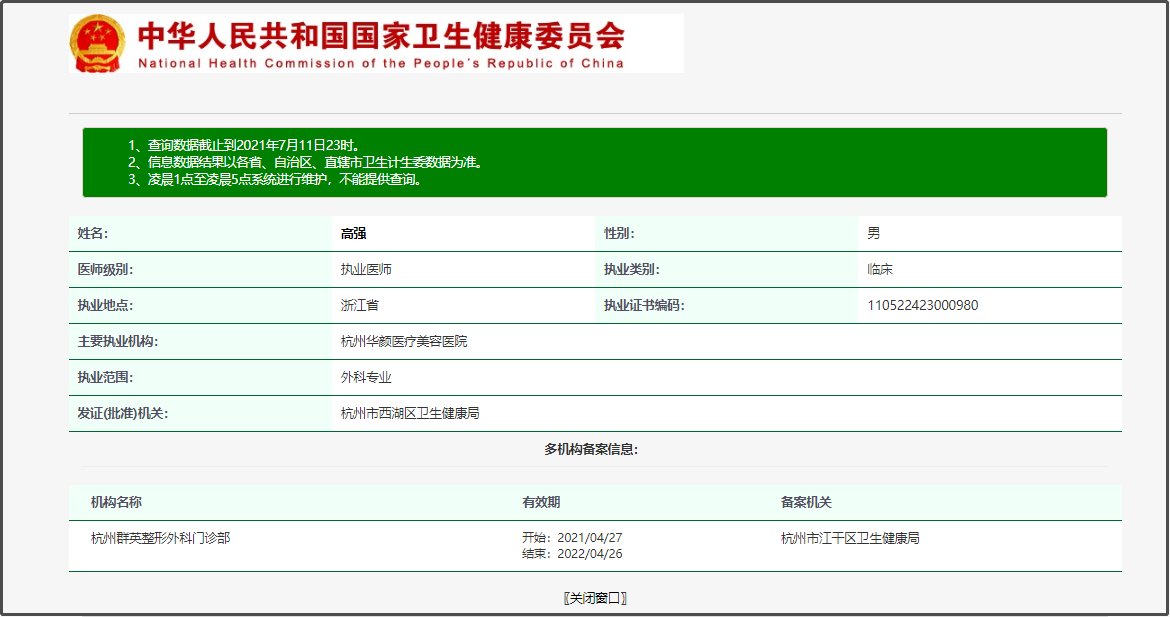This screenshot has height=617, width=1170.
Task: Select the name value 高强
Action: [x=354, y=234]
